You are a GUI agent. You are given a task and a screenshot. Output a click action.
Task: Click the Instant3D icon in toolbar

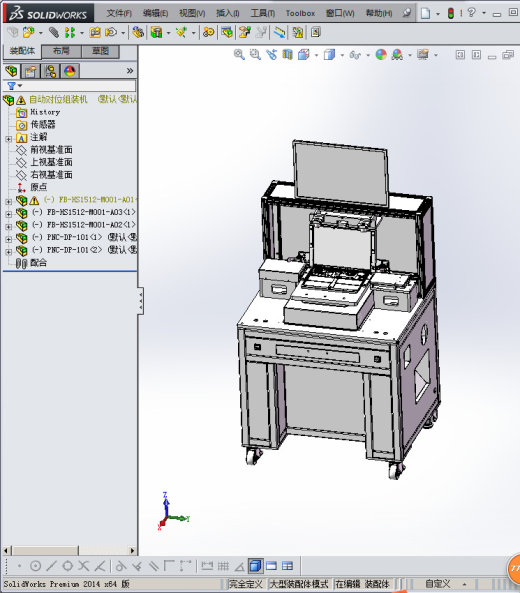click(280, 33)
